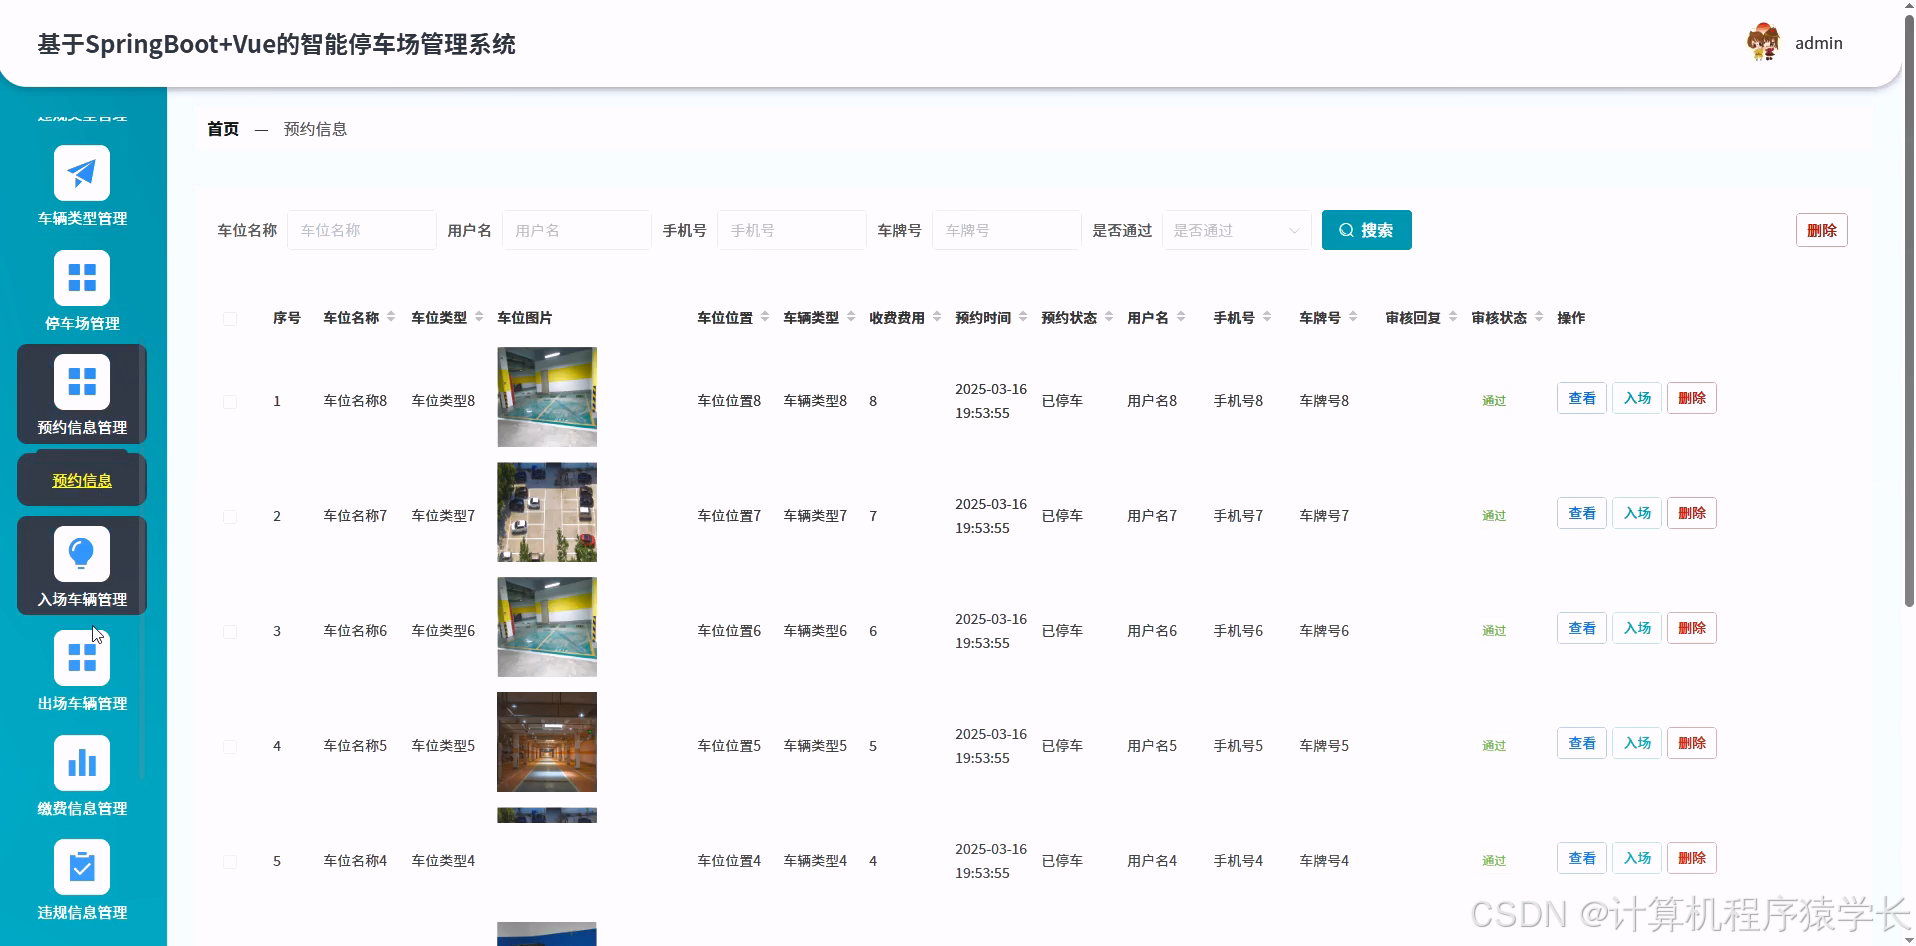The image size is (1916, 946).
Task: Focus the 用户名 search field
Action: [x=577, y=230]
